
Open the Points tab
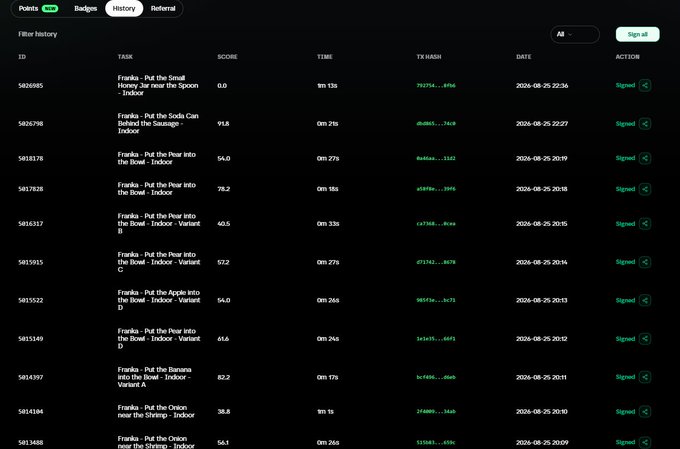38,8
